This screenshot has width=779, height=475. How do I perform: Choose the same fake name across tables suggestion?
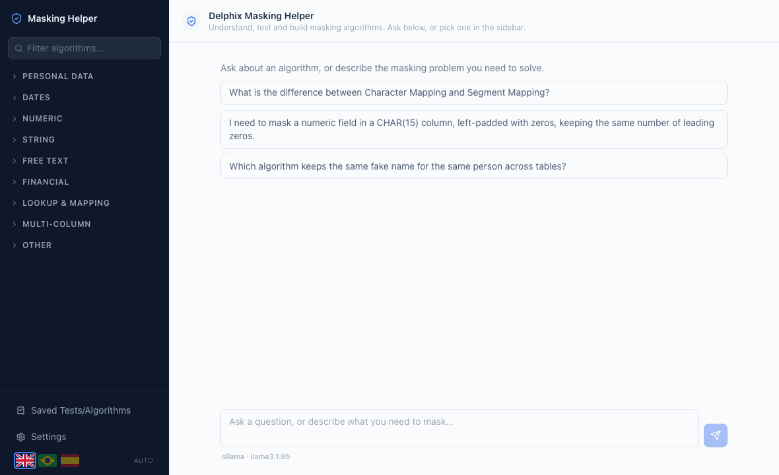[x=474, y=166]
